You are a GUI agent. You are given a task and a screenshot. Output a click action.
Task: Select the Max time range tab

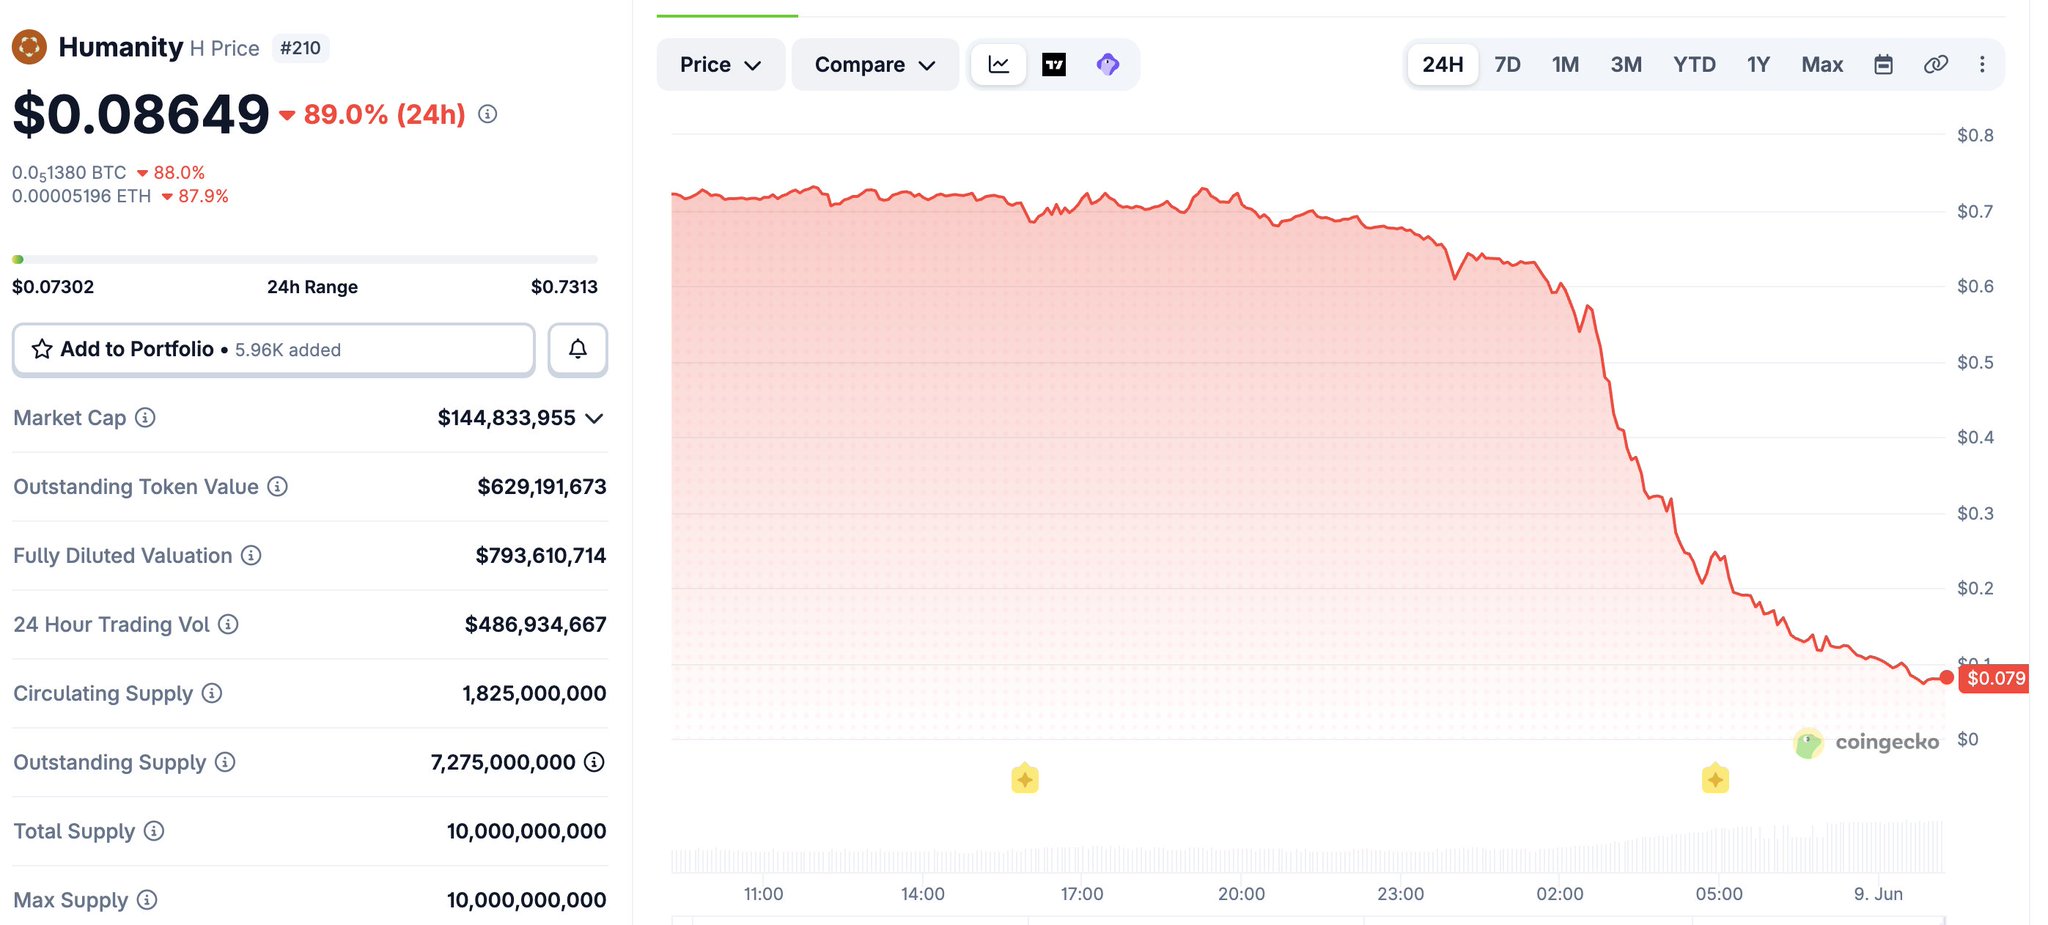click(x=1822, y=65)
